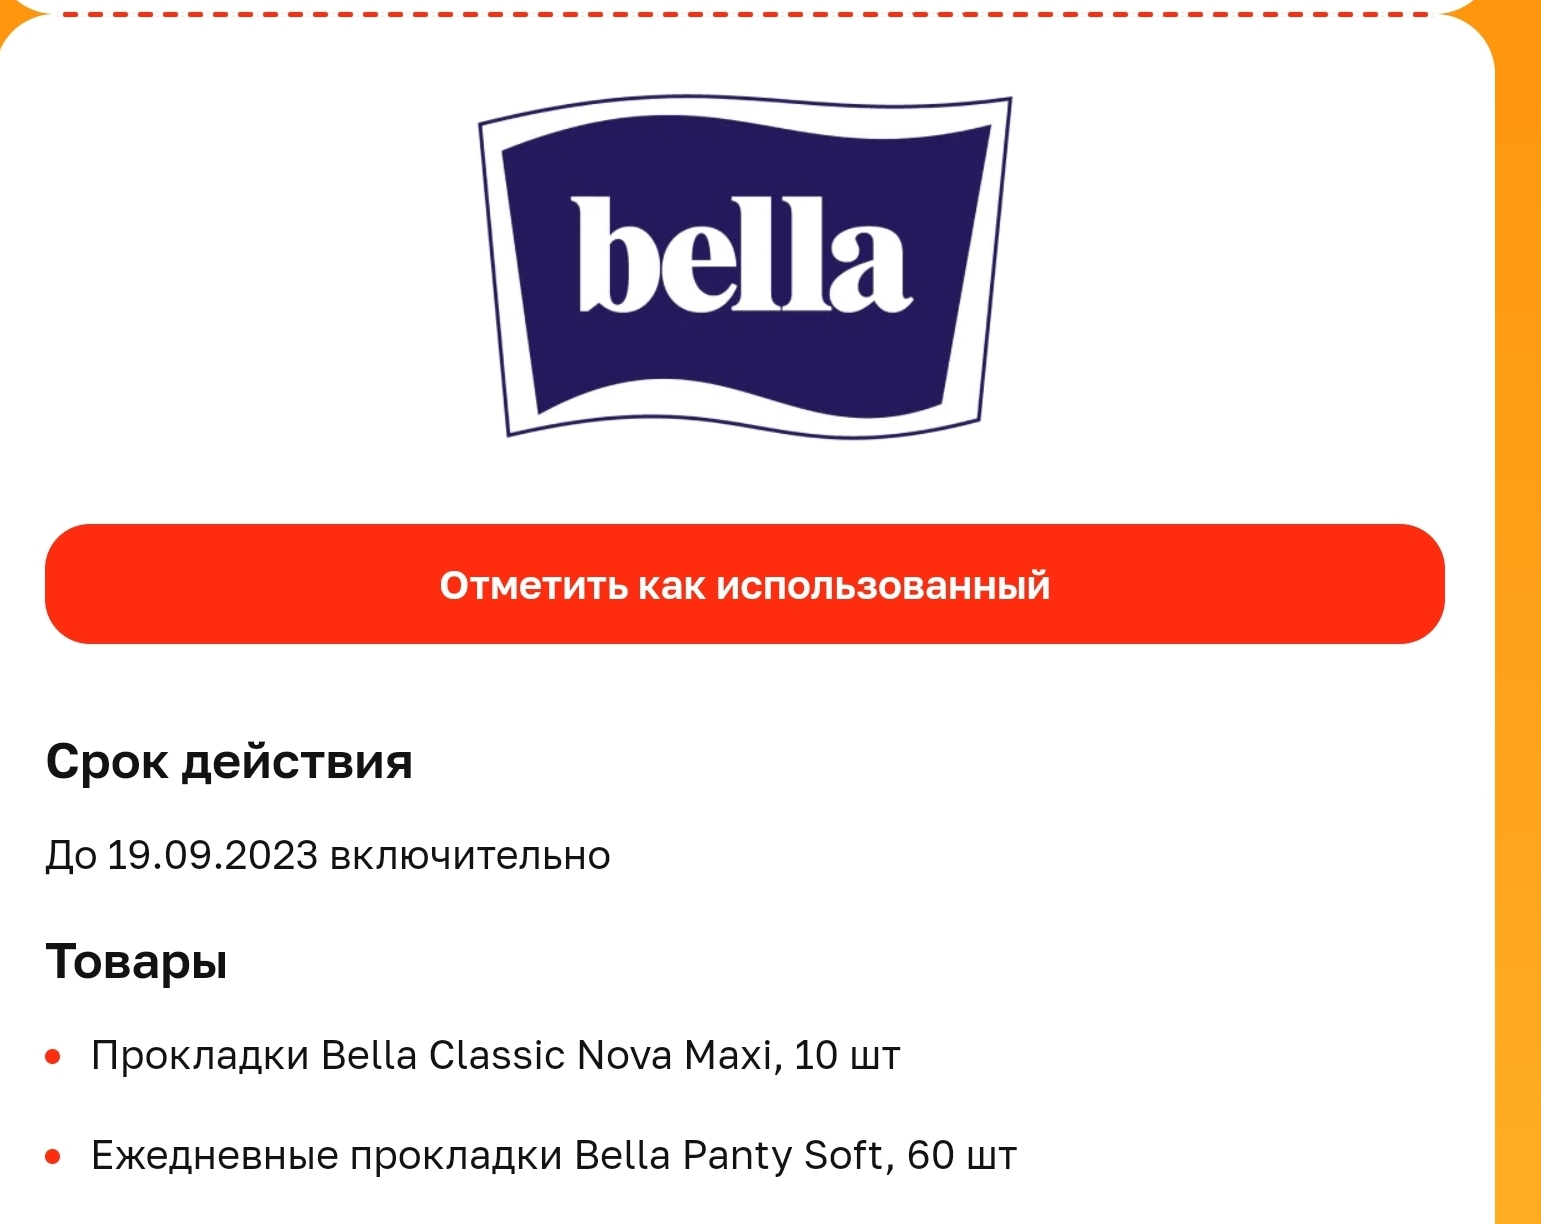Open 'Ежедневные прокладки Bella Panty Soft' item
The width and height of the screenshot is (1541, 1224).
coord(554,1156)
